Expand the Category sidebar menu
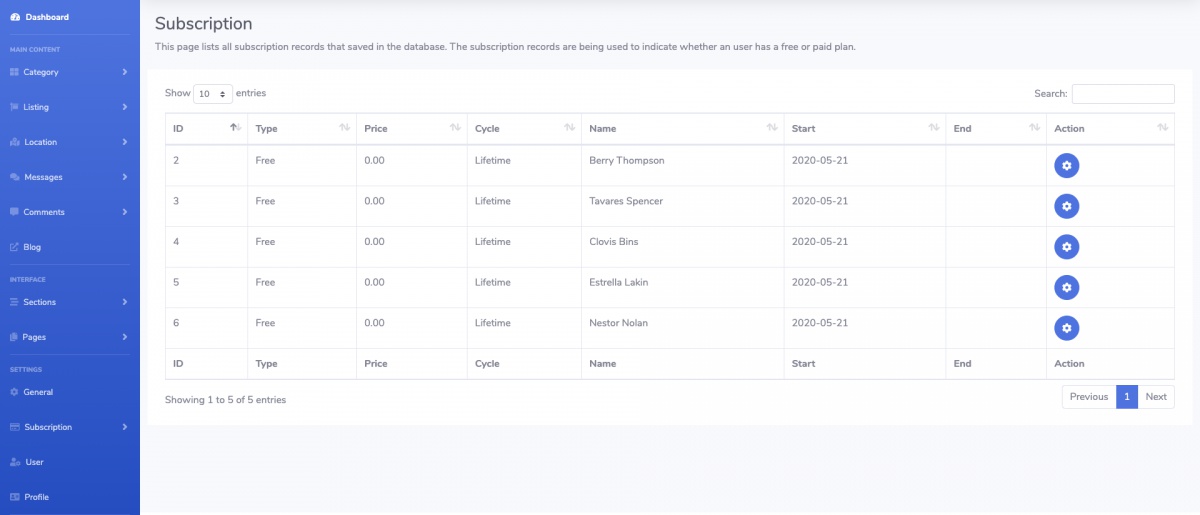Viewport: 1200px width, 515px height. [x=68, y=72]
